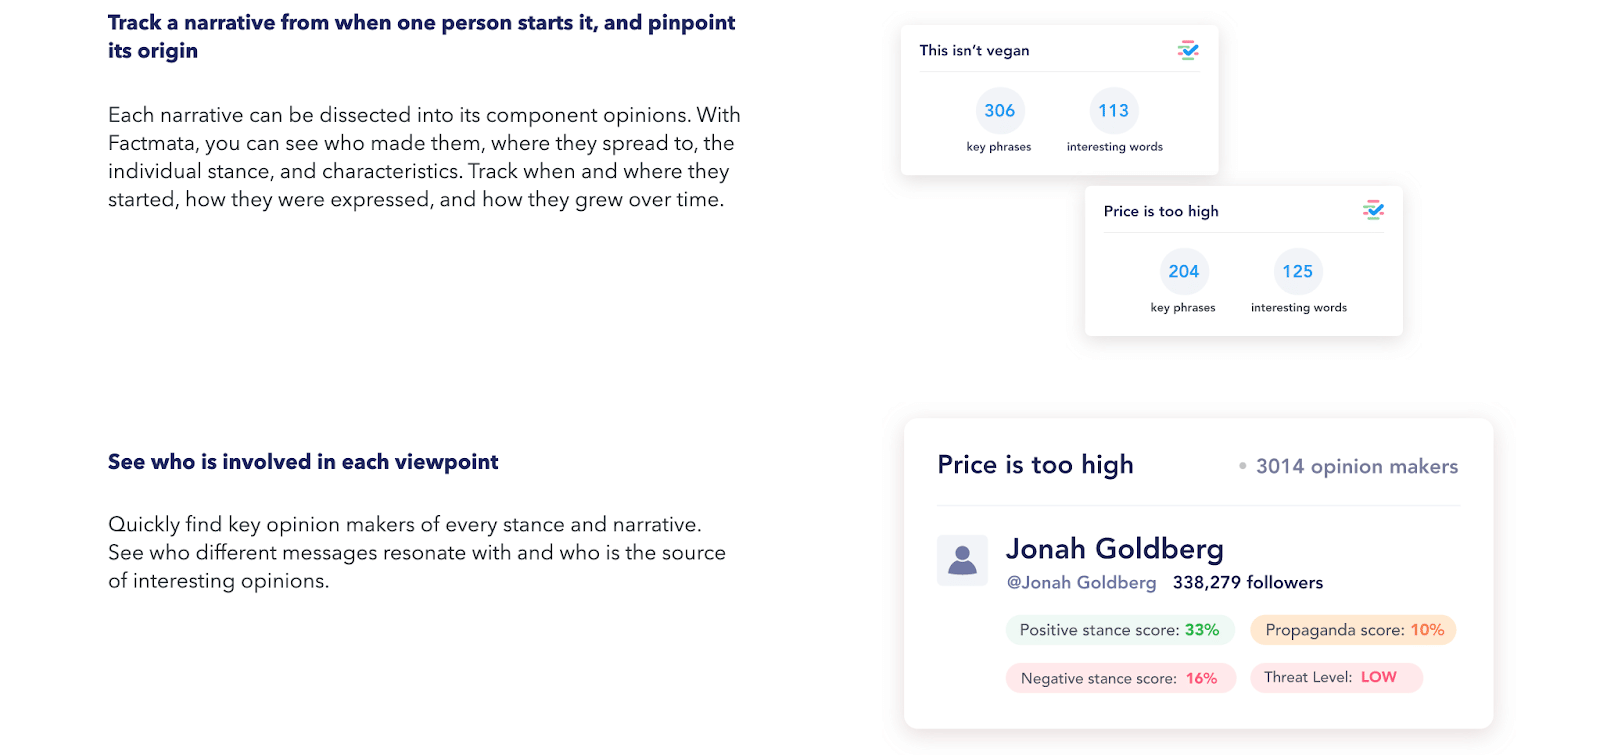Select the 113 interesting words badge
The height and width of the screenshot is (755, 1600).
(x=1113, y=111)
